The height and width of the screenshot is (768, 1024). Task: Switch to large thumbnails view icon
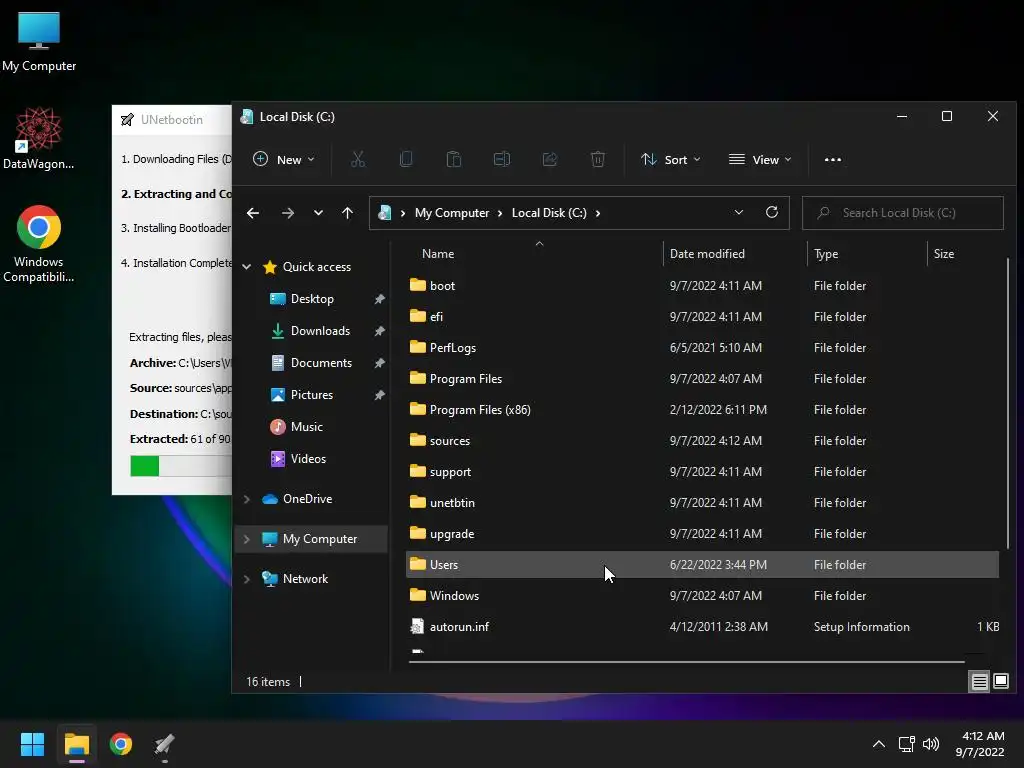tap(1000, 682)
